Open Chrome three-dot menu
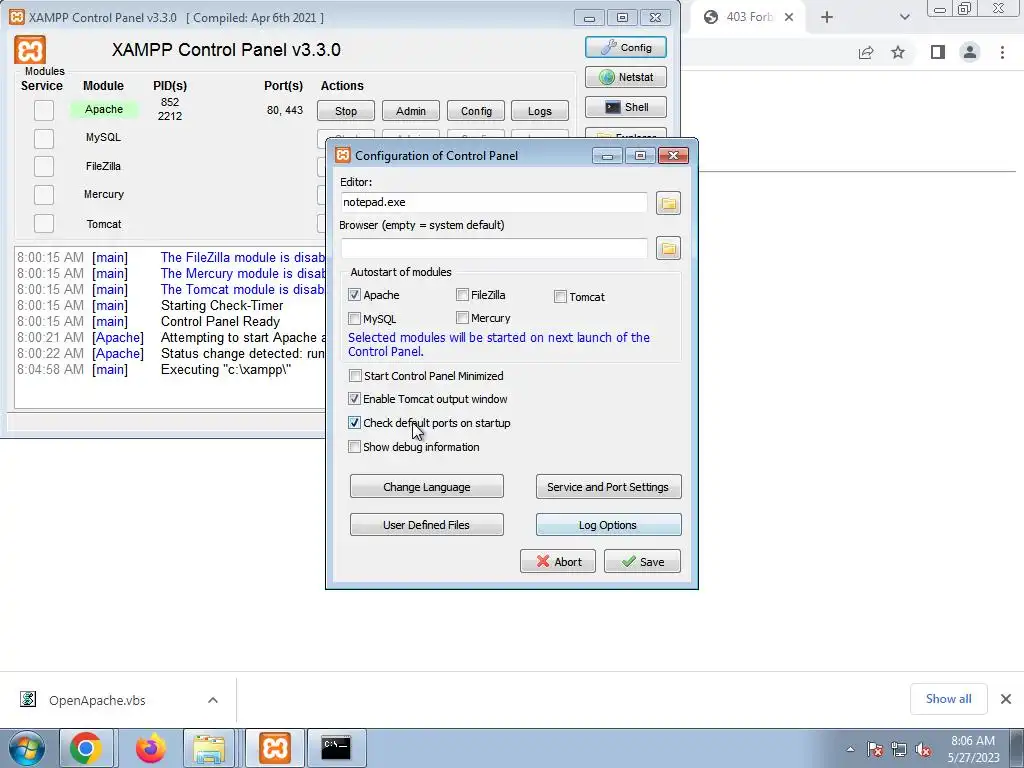 click(x=1002, y=52)
